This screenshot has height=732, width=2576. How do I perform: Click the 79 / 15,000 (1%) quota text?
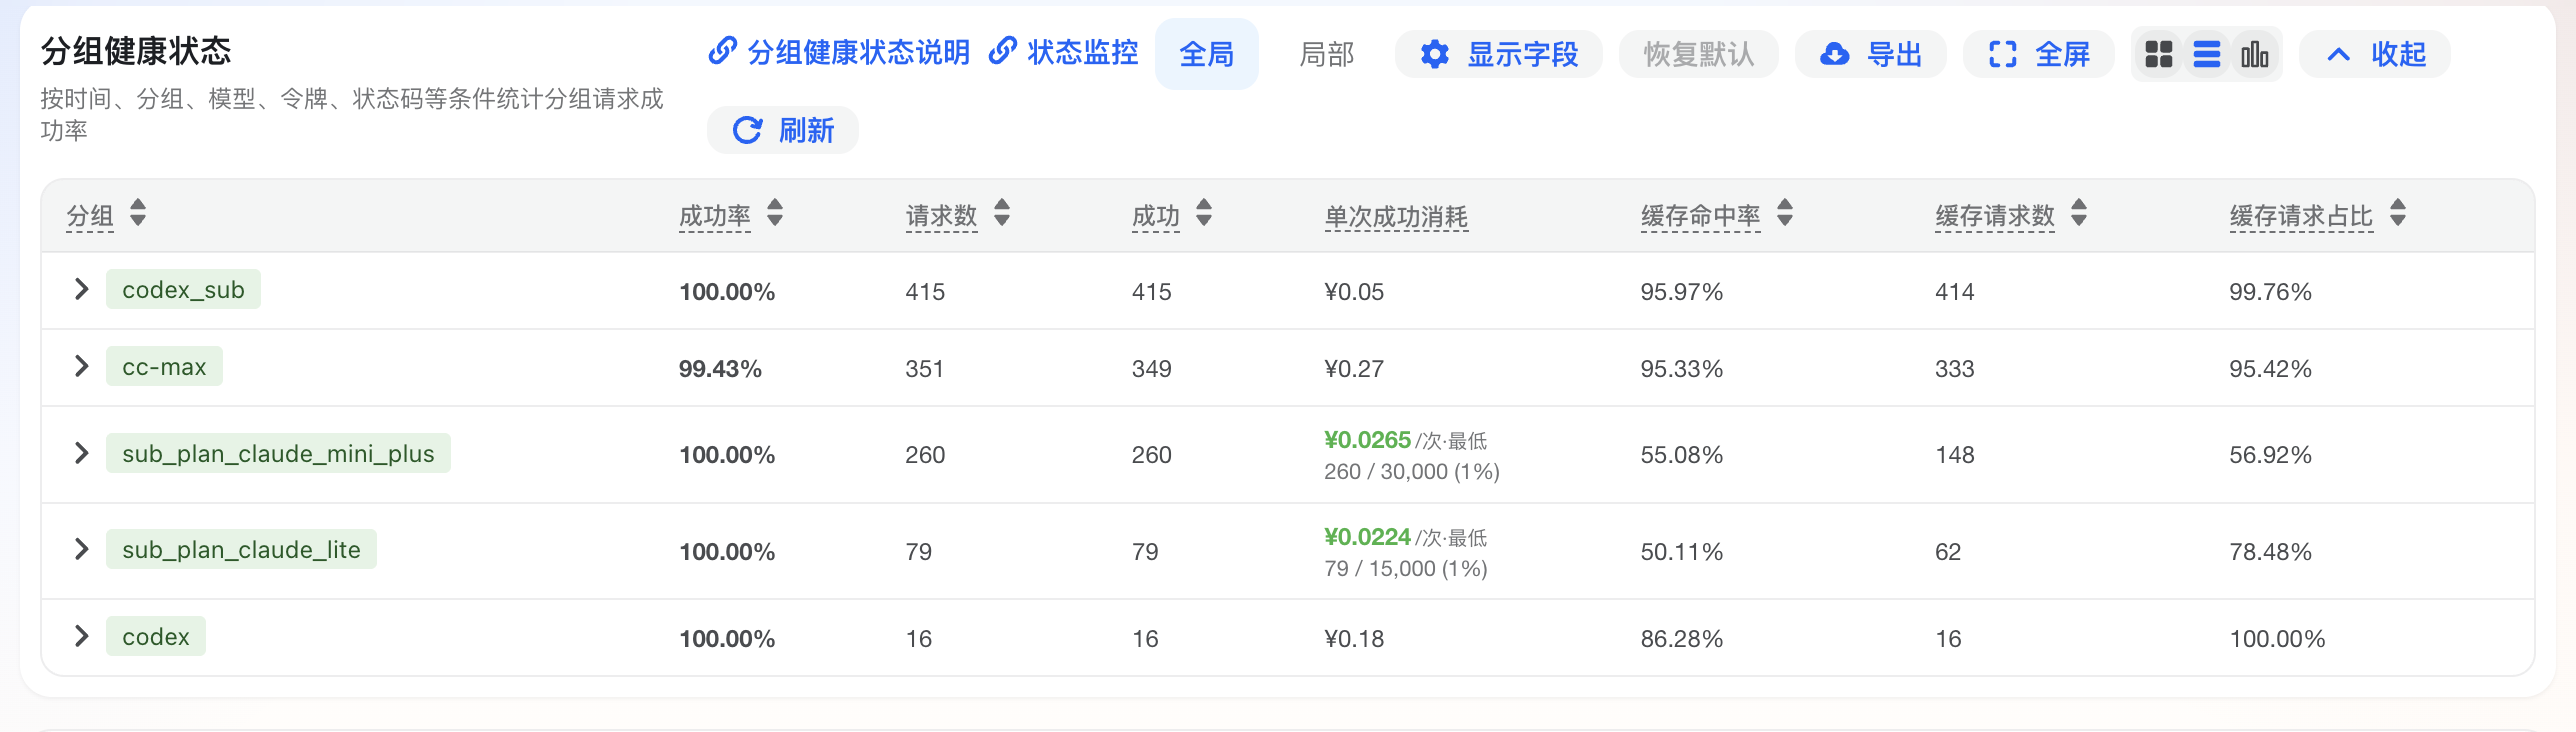[1406, 569]
